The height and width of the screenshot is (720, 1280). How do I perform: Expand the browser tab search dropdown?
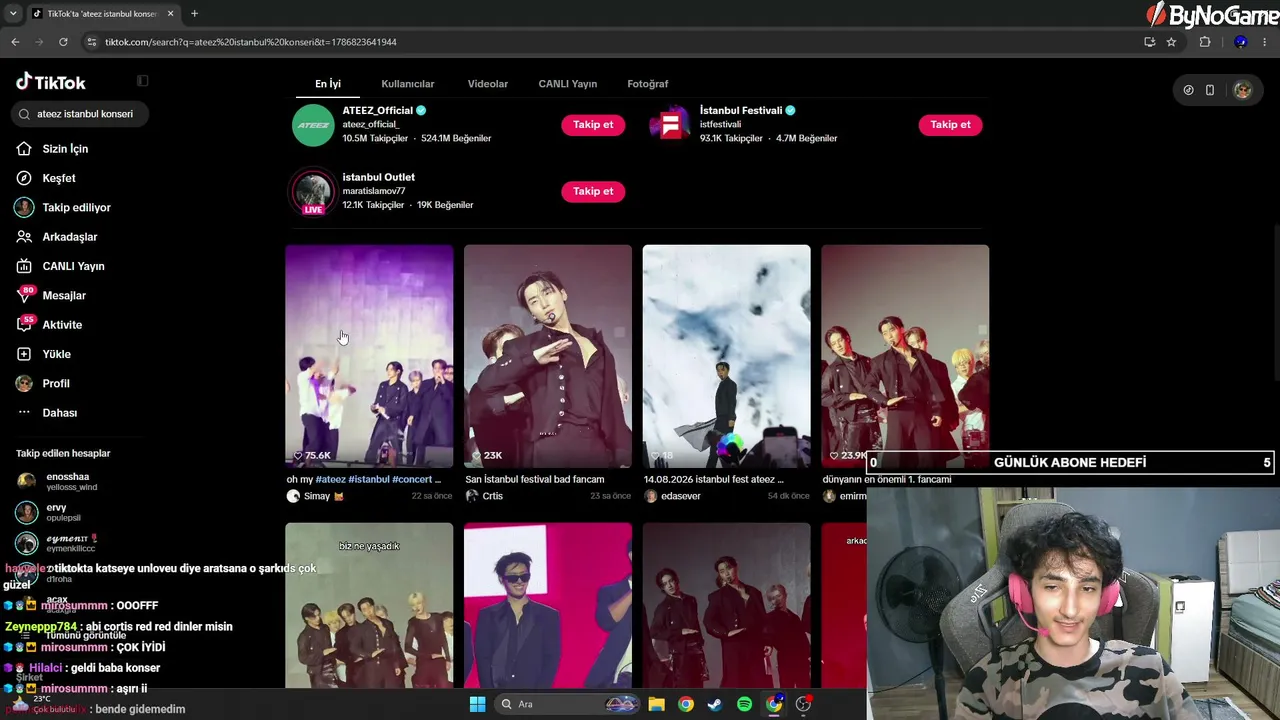pyautogui.click(x=12, y=14)
